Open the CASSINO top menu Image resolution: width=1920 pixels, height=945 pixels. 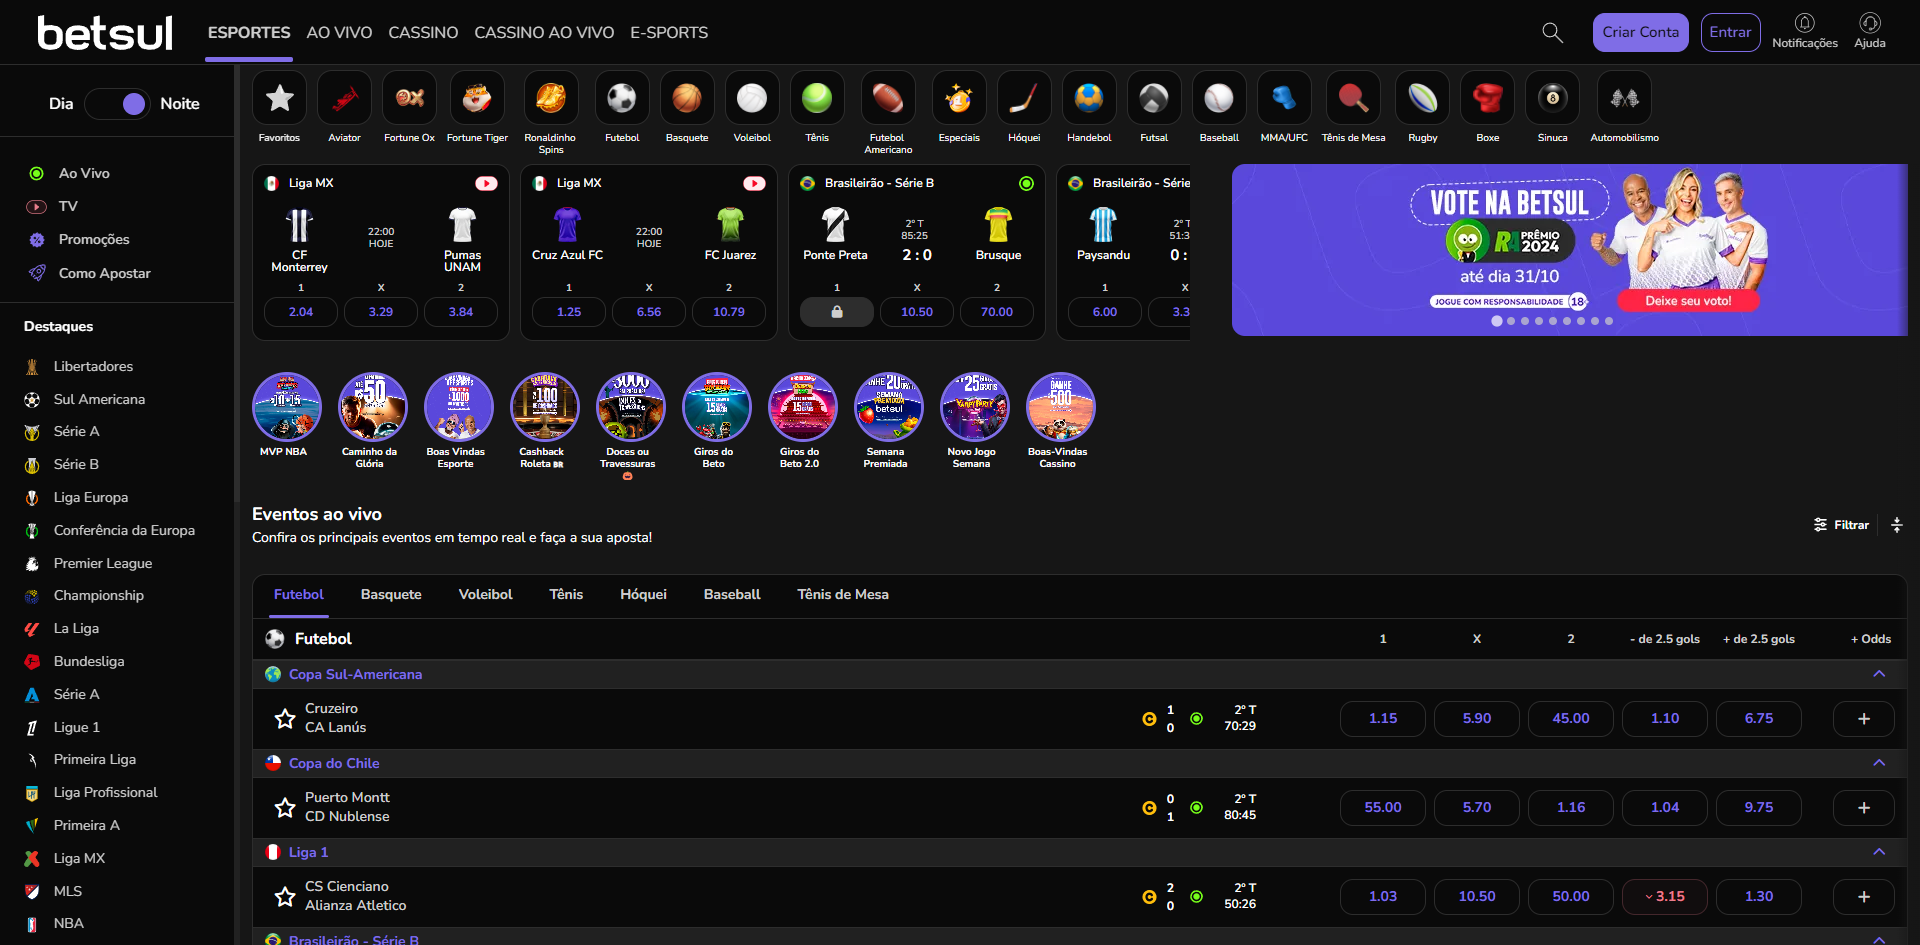[423, 33]
